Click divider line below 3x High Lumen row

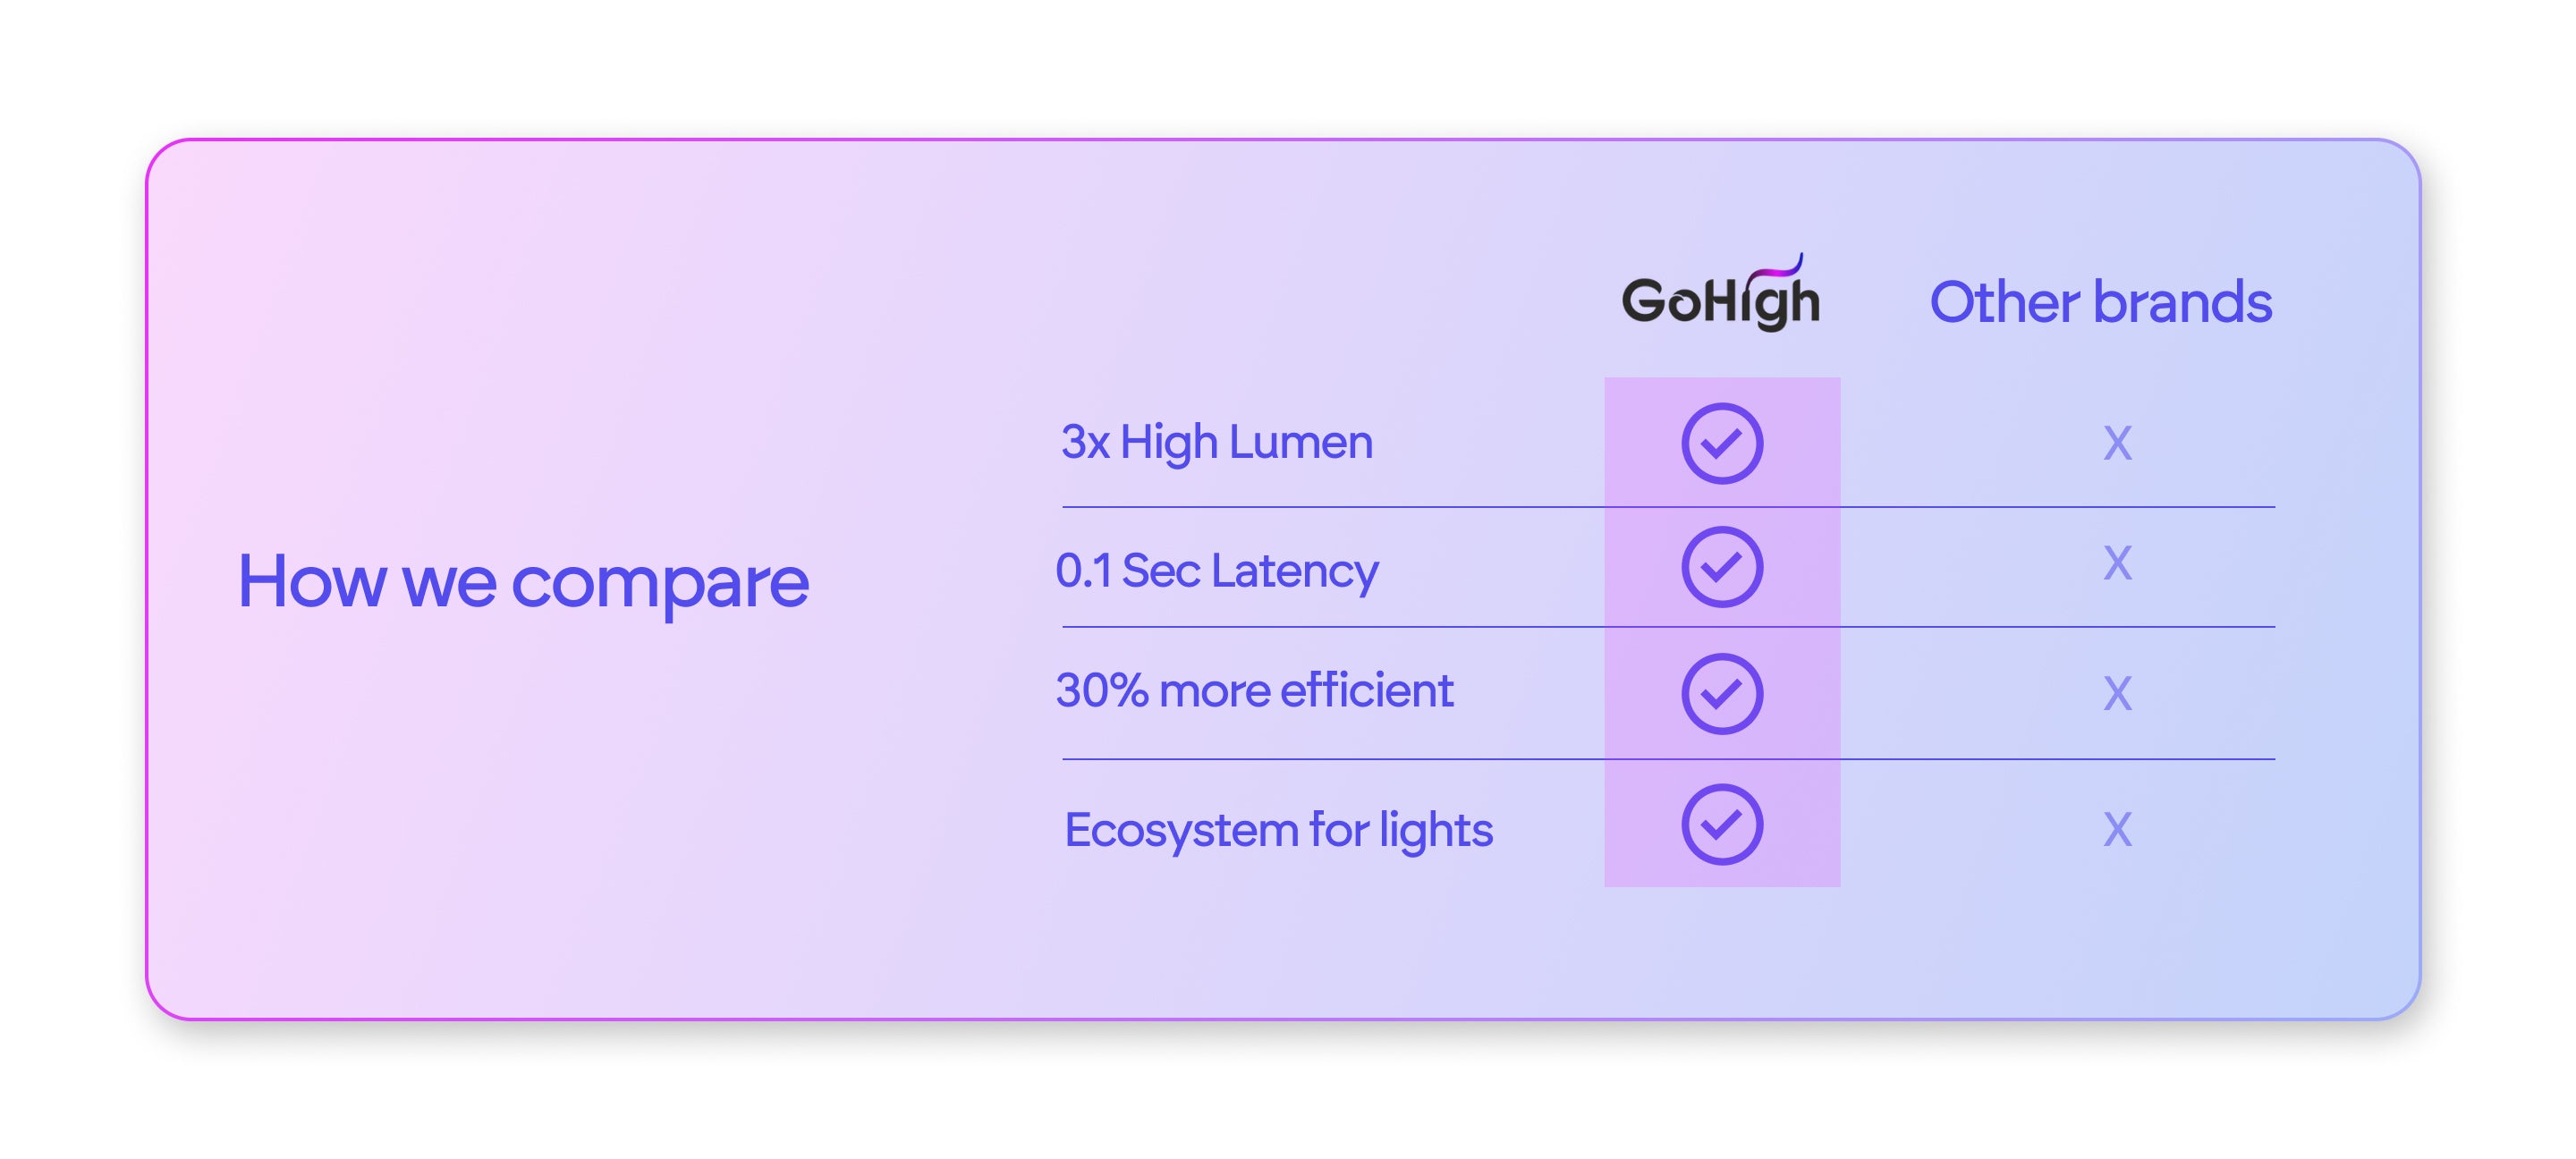tap(1330, 507)
